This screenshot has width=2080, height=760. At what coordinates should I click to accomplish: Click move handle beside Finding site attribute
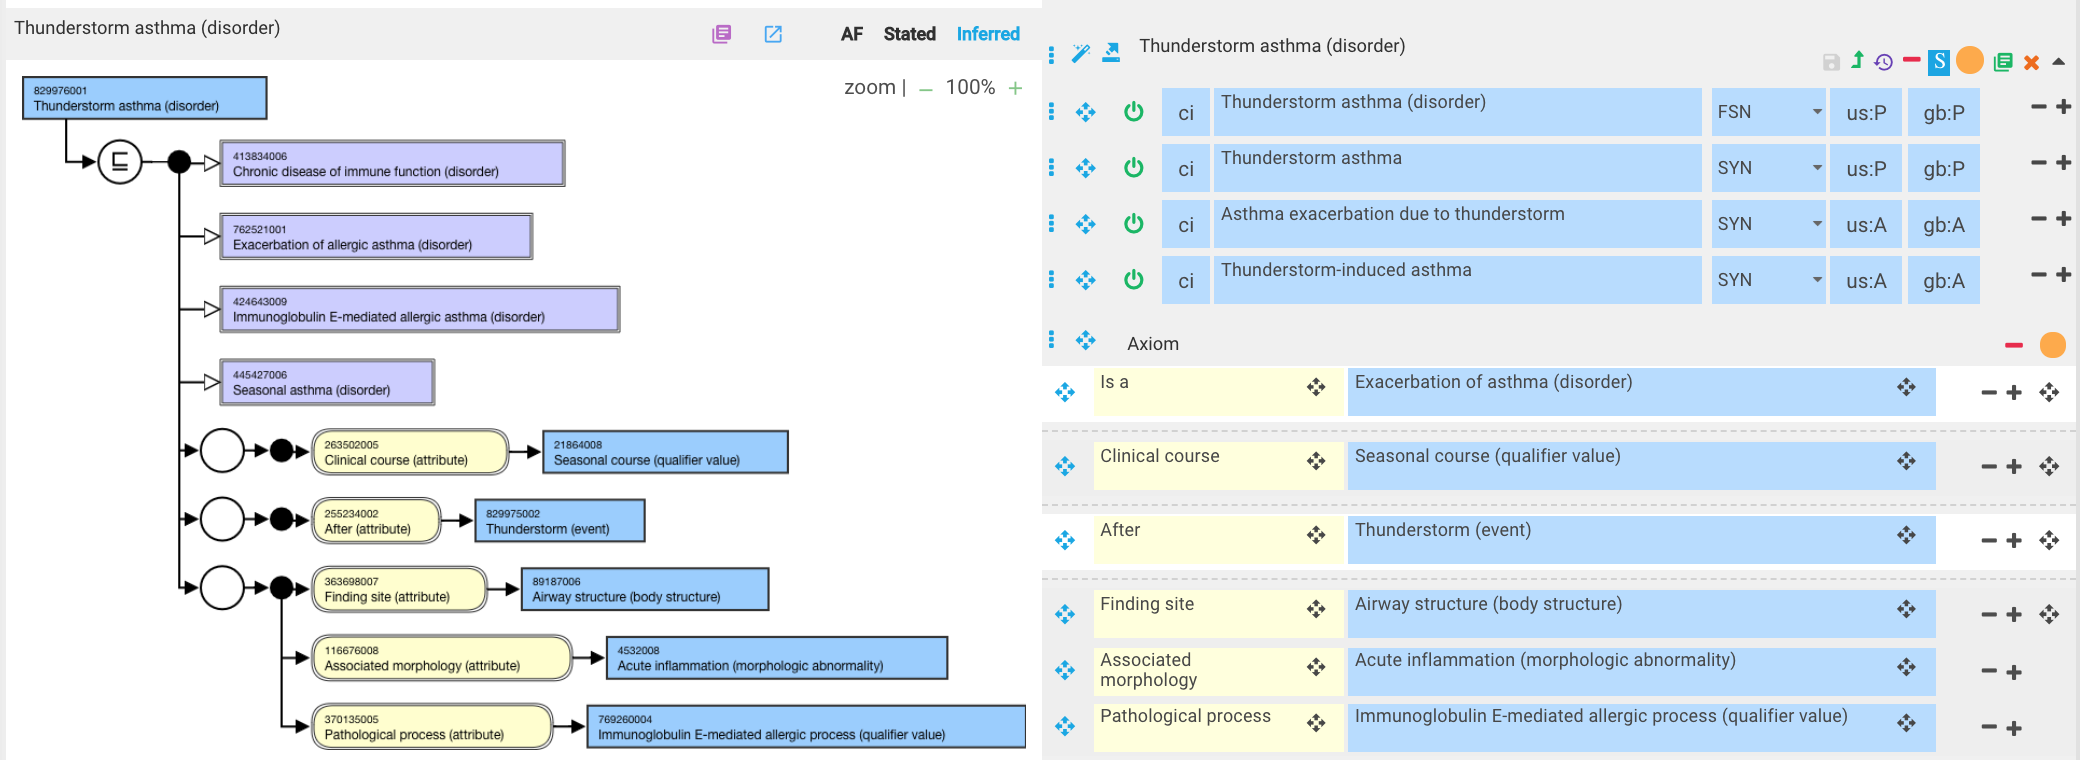(1316, 609)
